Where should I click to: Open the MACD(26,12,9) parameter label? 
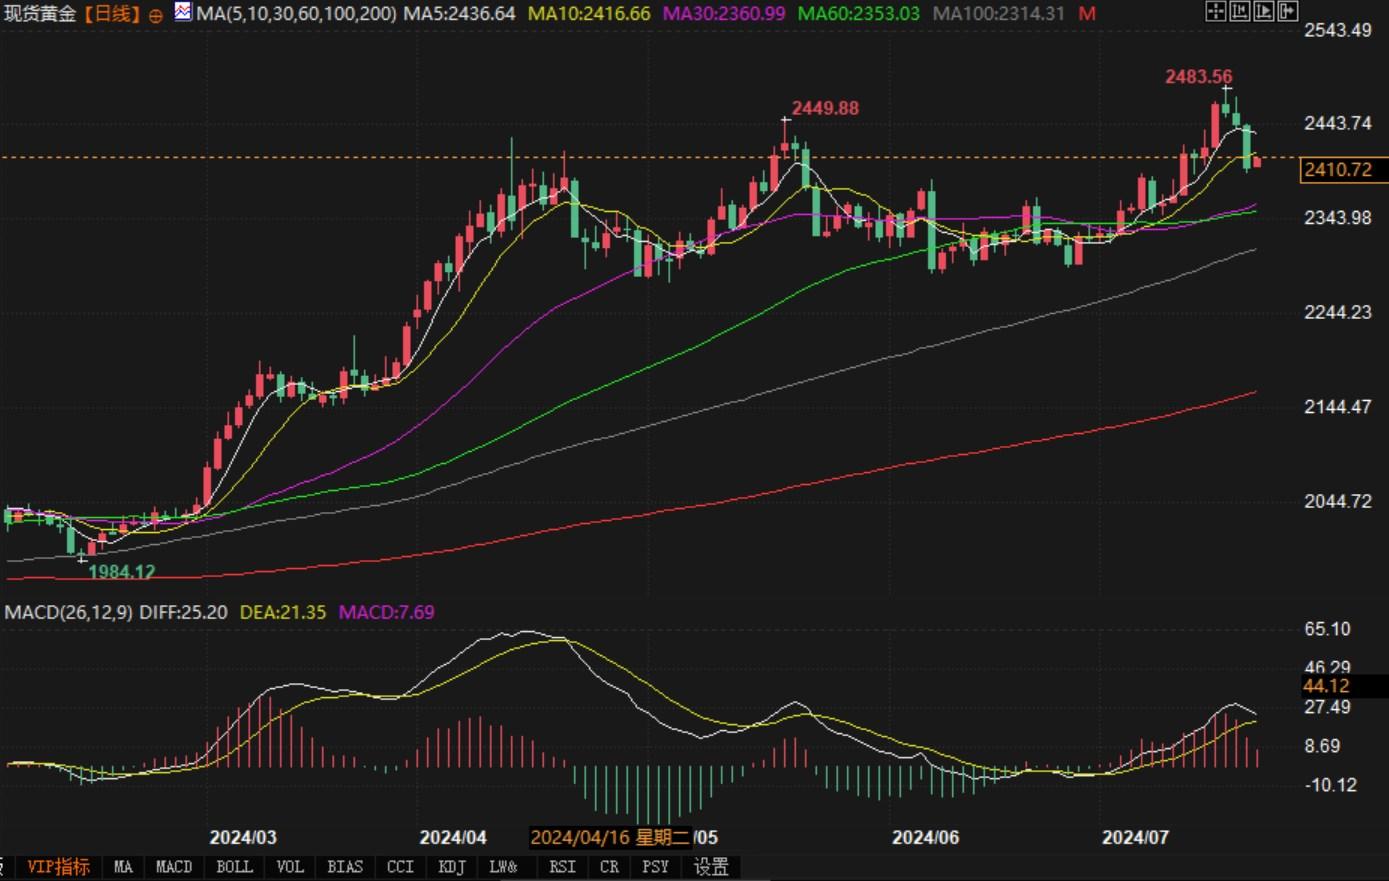click(68, 612)
